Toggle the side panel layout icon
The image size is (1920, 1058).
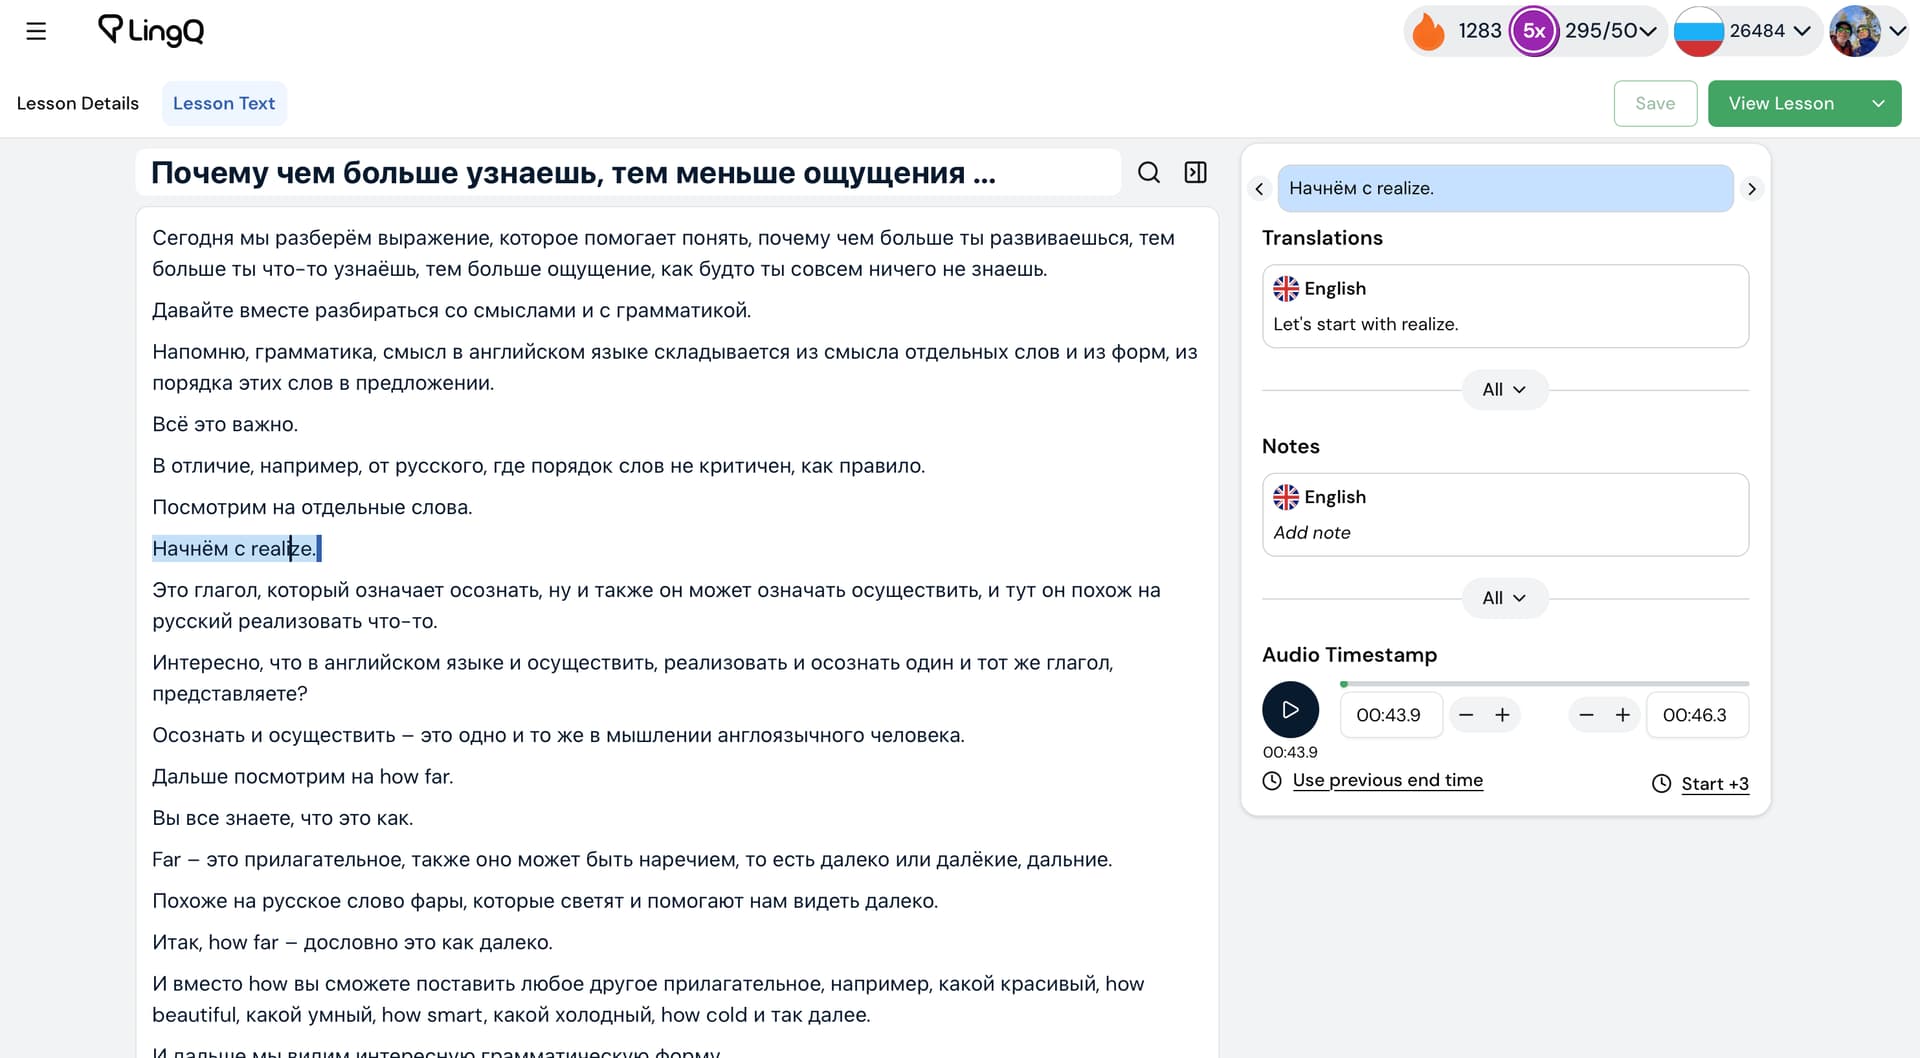(1195, 173)
